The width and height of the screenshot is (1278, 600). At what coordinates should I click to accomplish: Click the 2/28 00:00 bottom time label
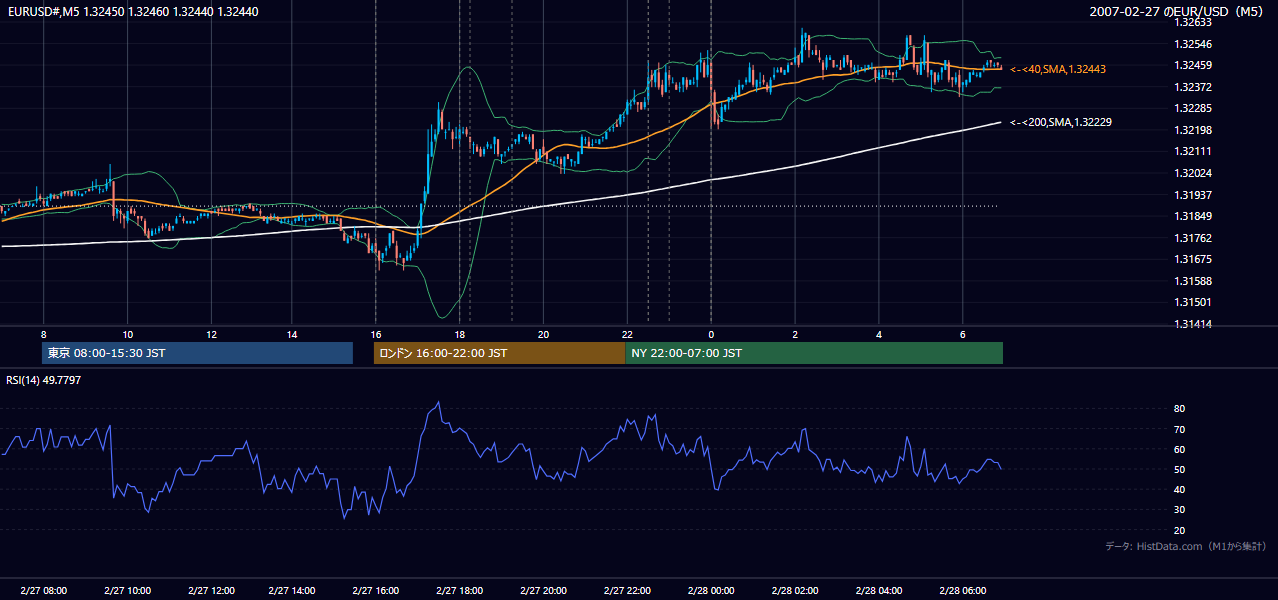(711, 590)
